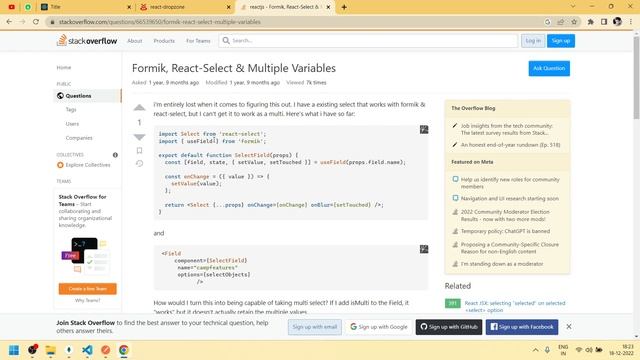Open Tags in the left sidebar
This screenshot has height=360, width=640.
coord(71,110)
